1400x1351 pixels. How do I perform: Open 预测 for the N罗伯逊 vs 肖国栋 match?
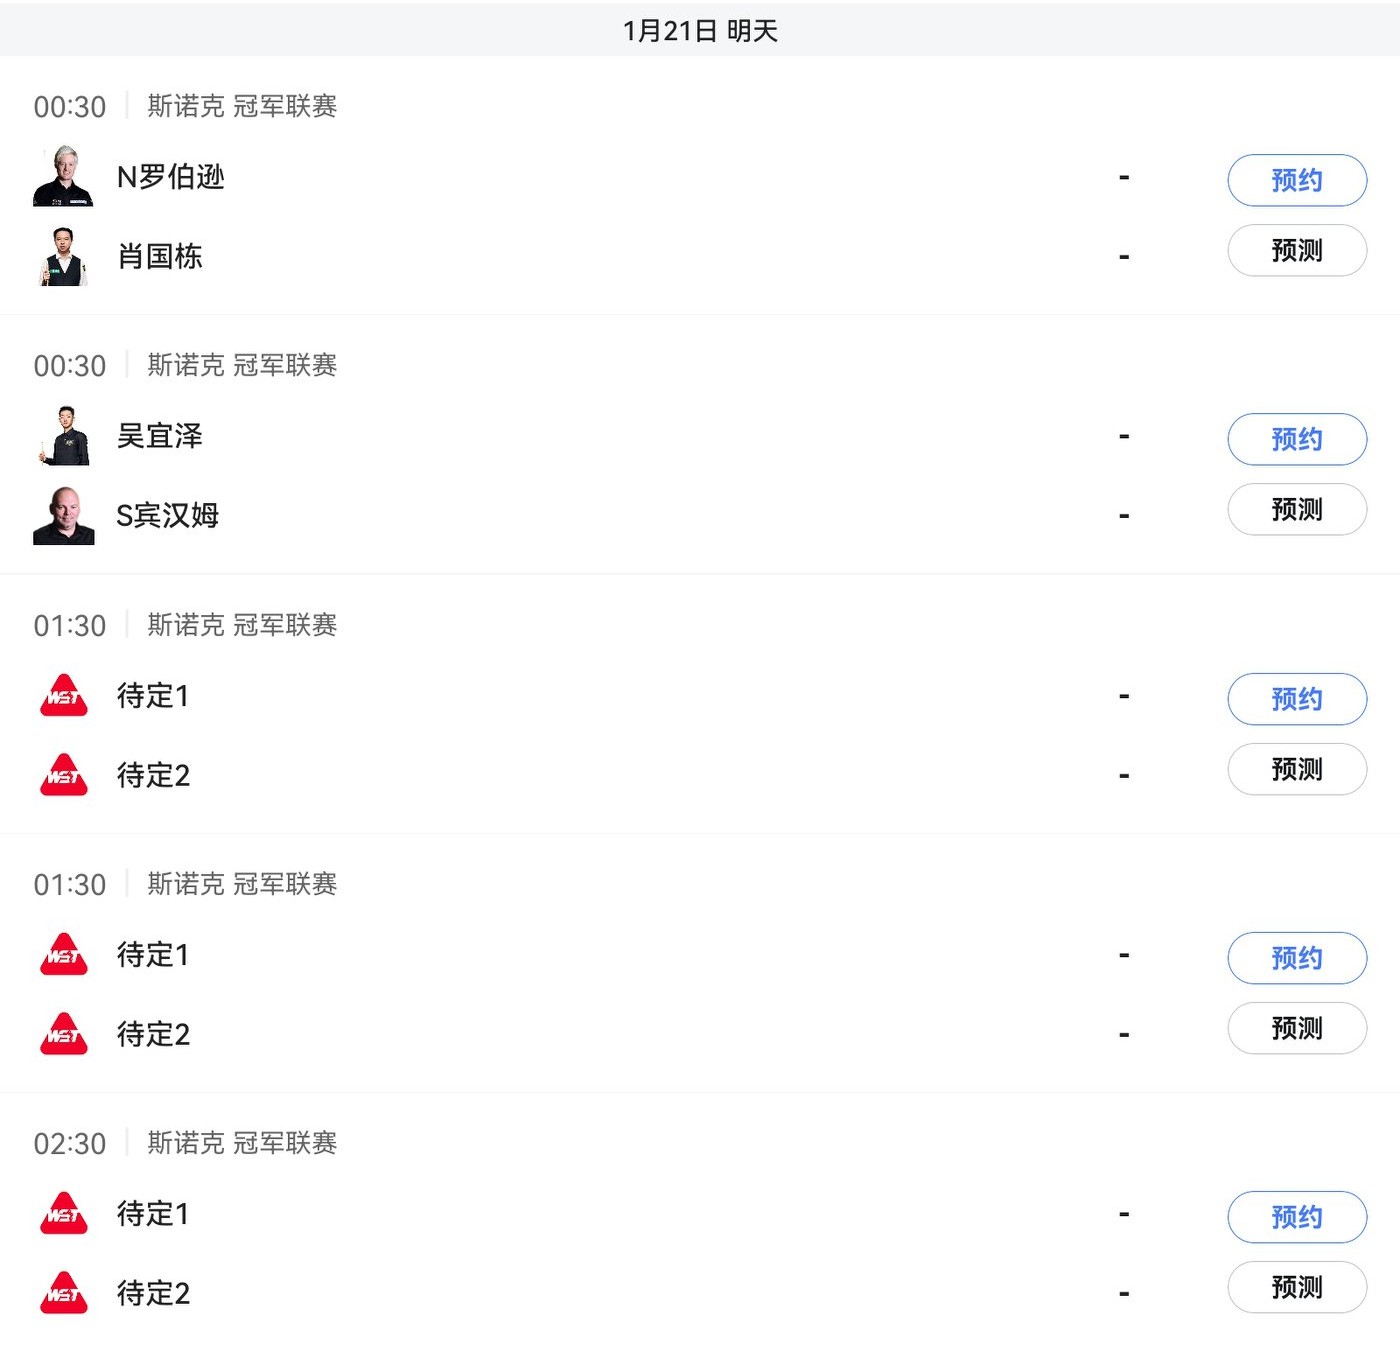(x=1296, y=250)
